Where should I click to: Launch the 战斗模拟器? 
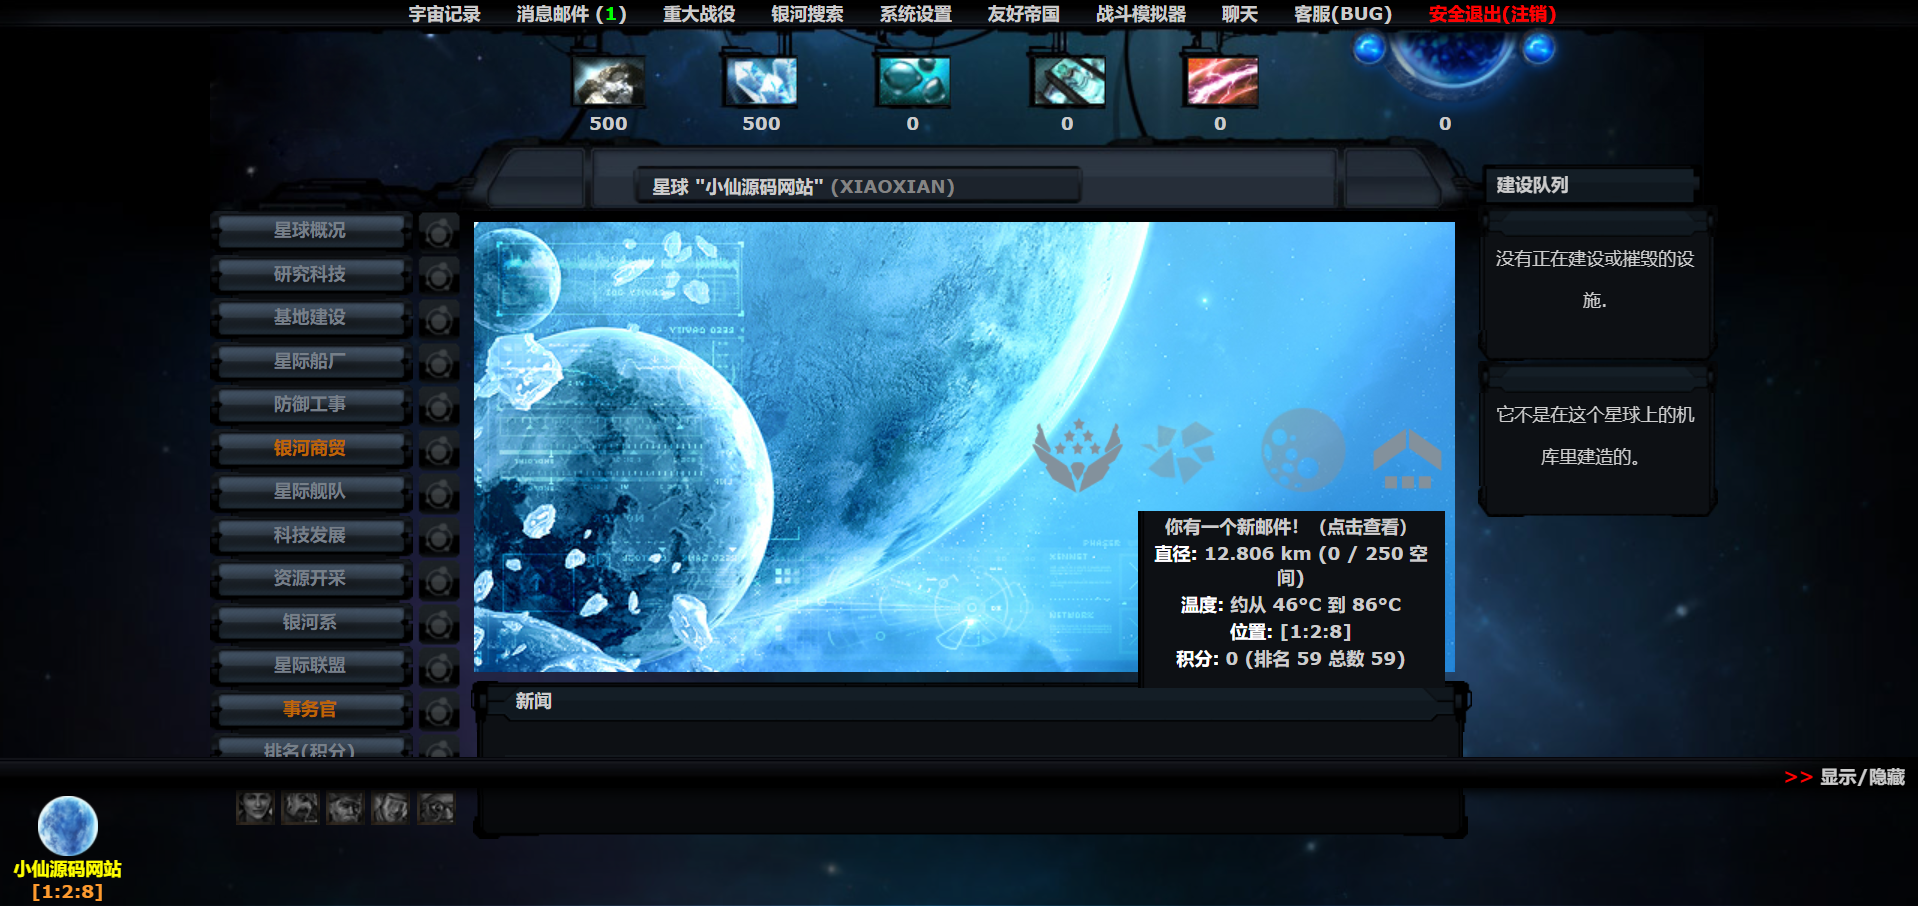pyautogui.click(x=1141, y=14)
